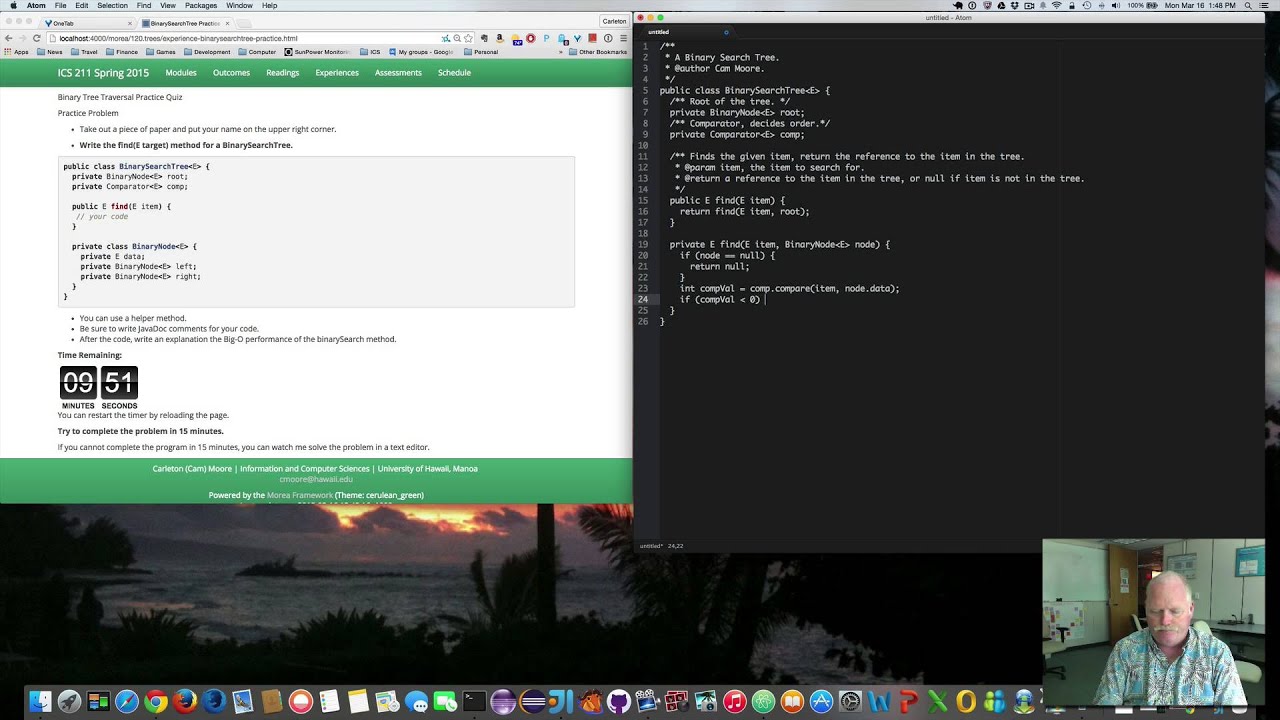
Task: Open the Edit menu
Action: pos(82,6)
